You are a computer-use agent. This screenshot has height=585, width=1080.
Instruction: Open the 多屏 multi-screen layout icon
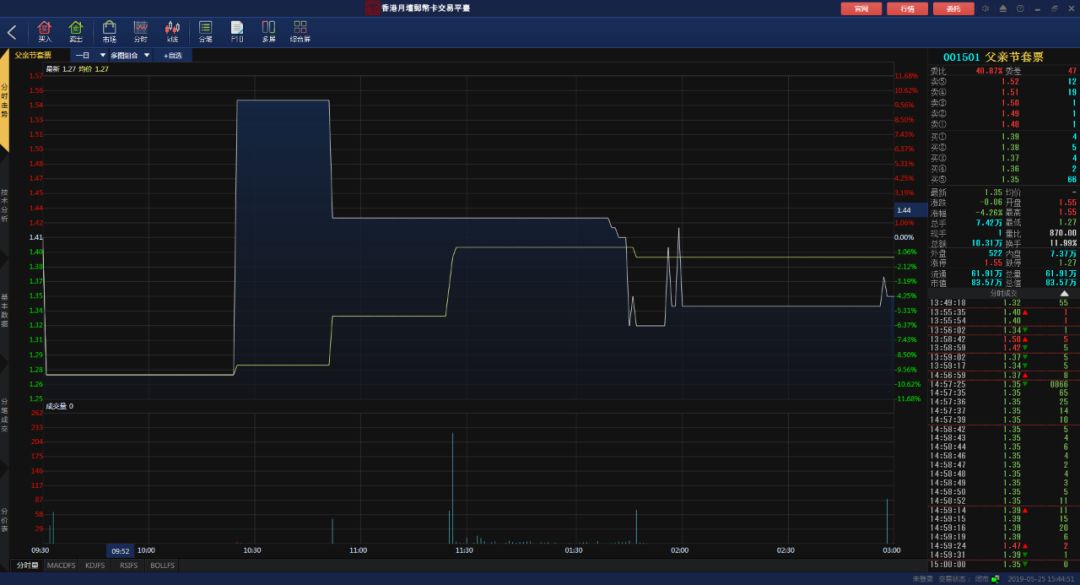pyautogui.click(x=268, y=31)
